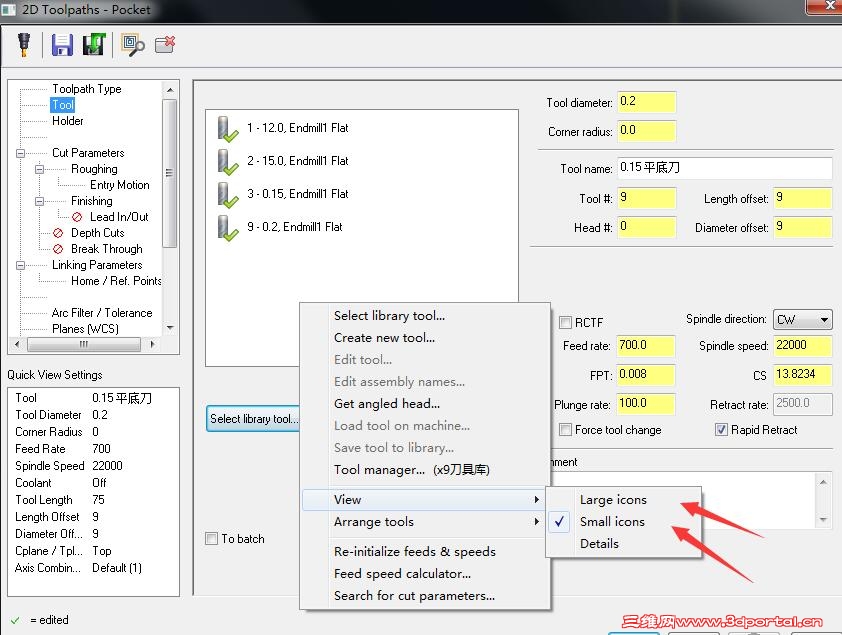Click the tool icon for 3 - 0.15 Endmill1 Flat
This screenshot has height=635, width=842.
[228, 195]
